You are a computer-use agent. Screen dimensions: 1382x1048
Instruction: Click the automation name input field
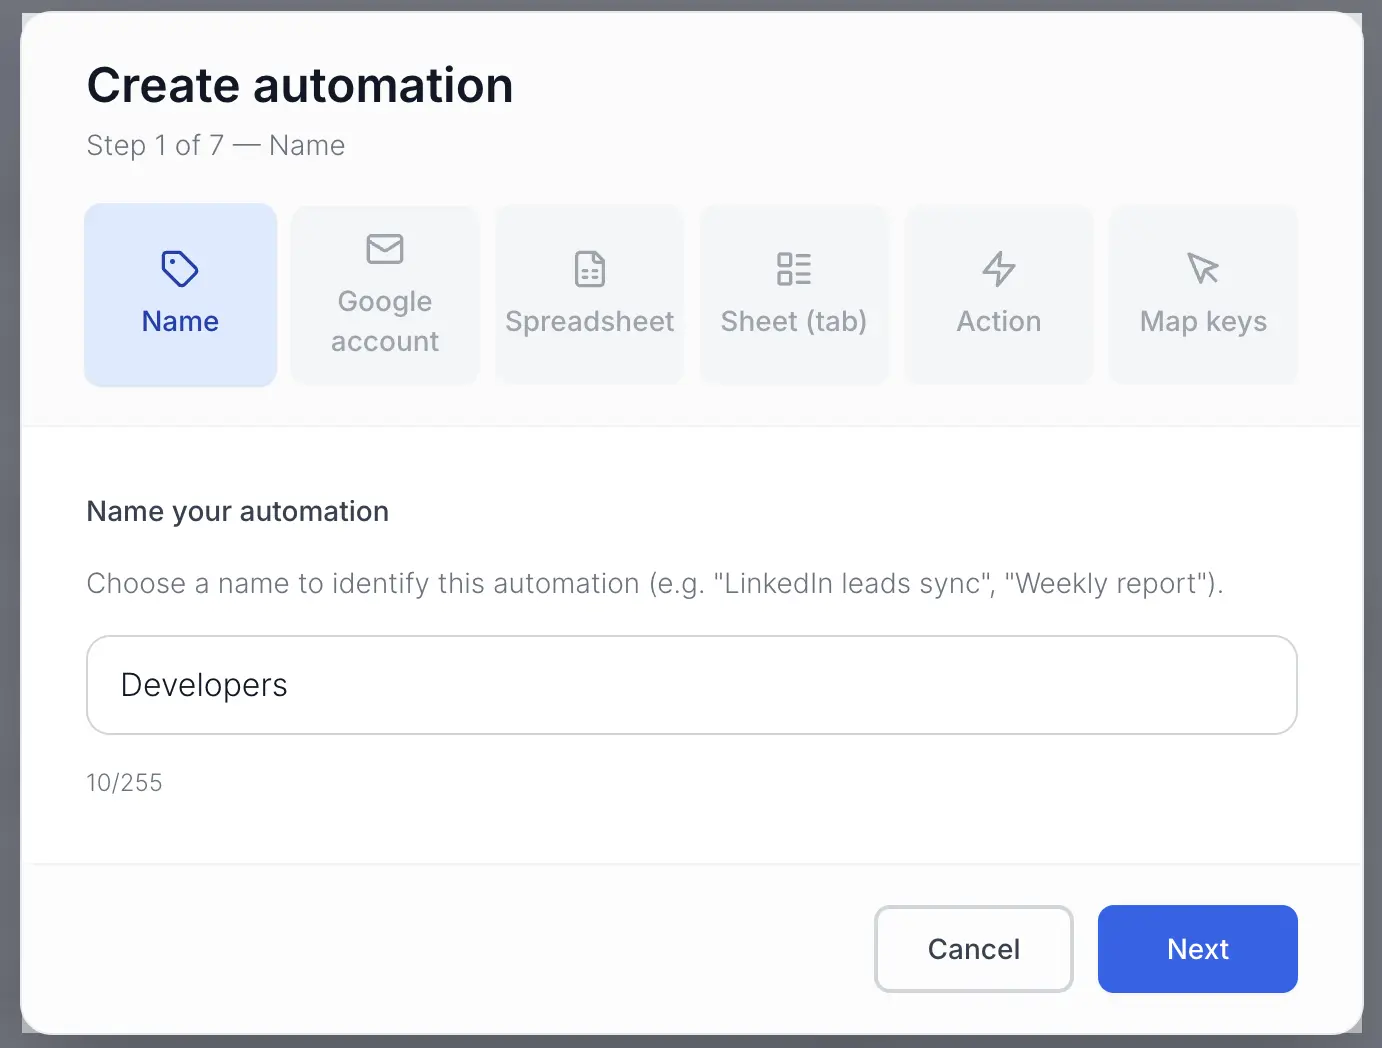691,685
